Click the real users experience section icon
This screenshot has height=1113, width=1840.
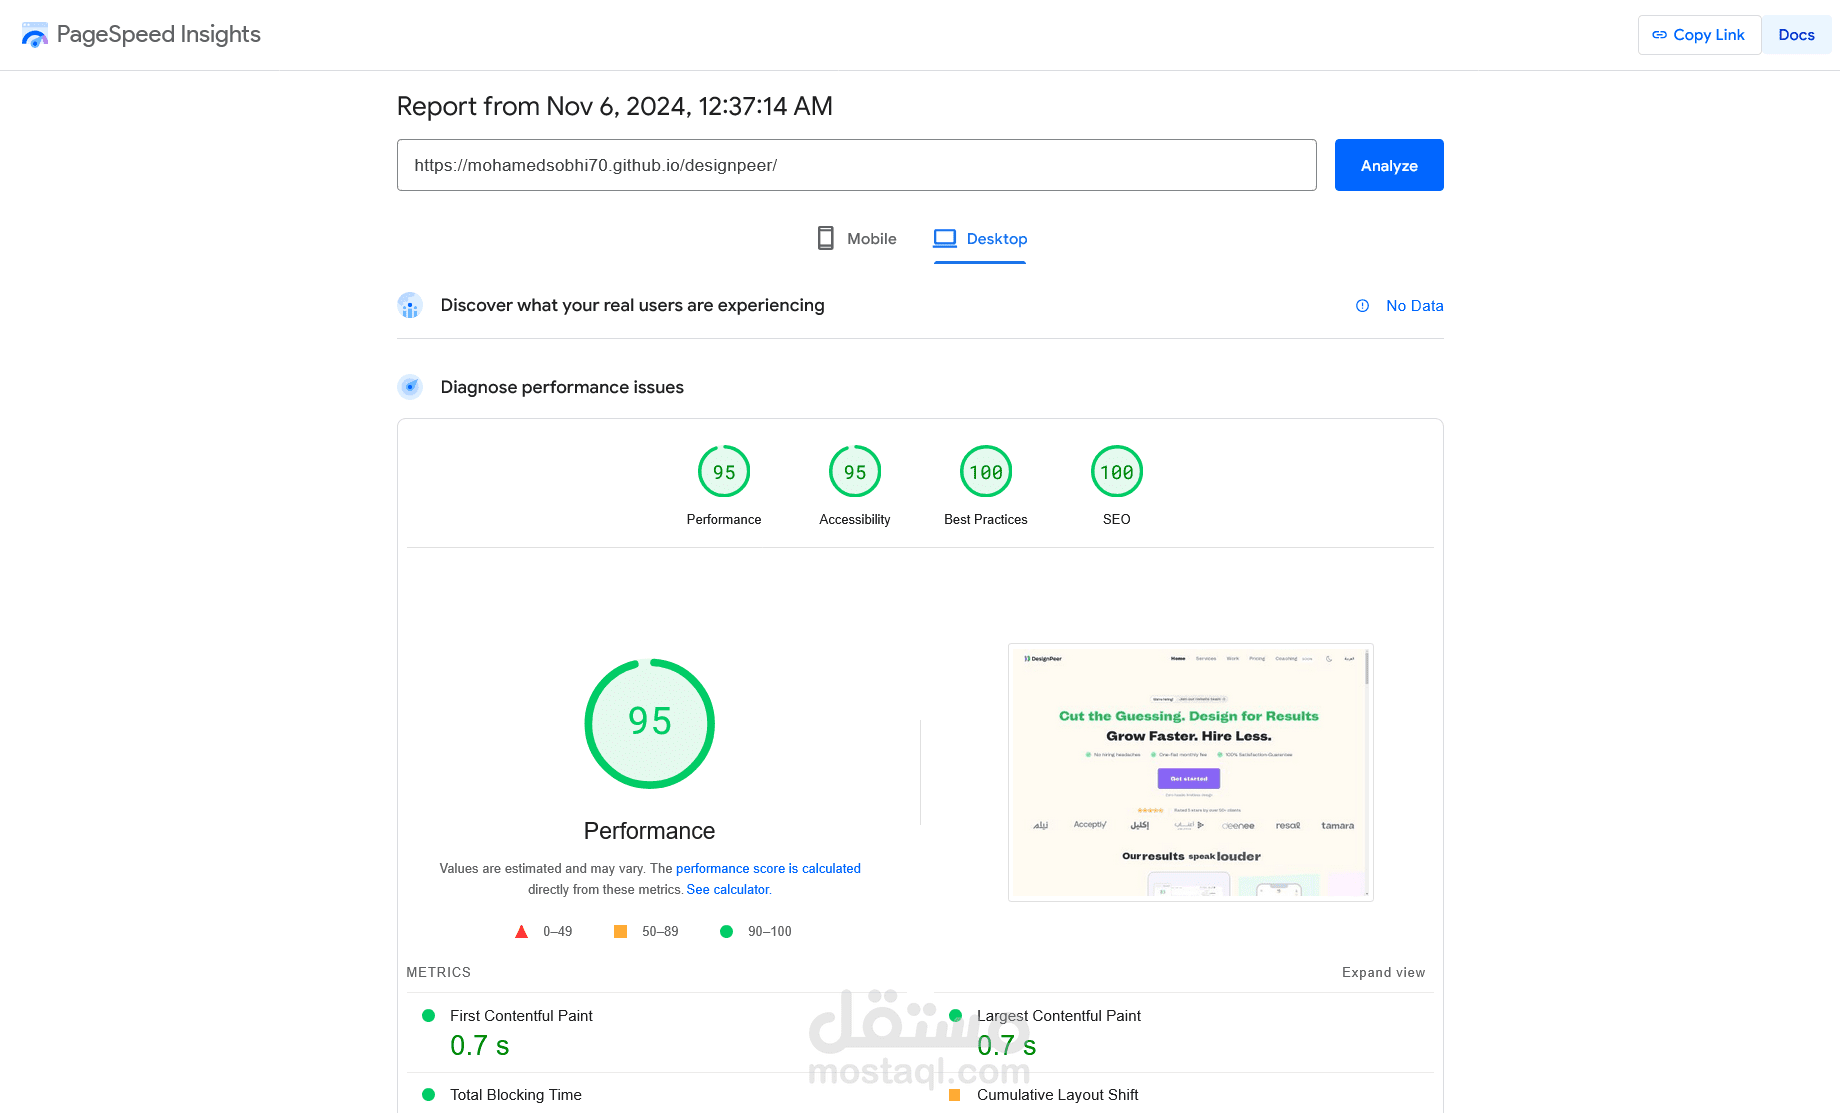pos(410,305)
